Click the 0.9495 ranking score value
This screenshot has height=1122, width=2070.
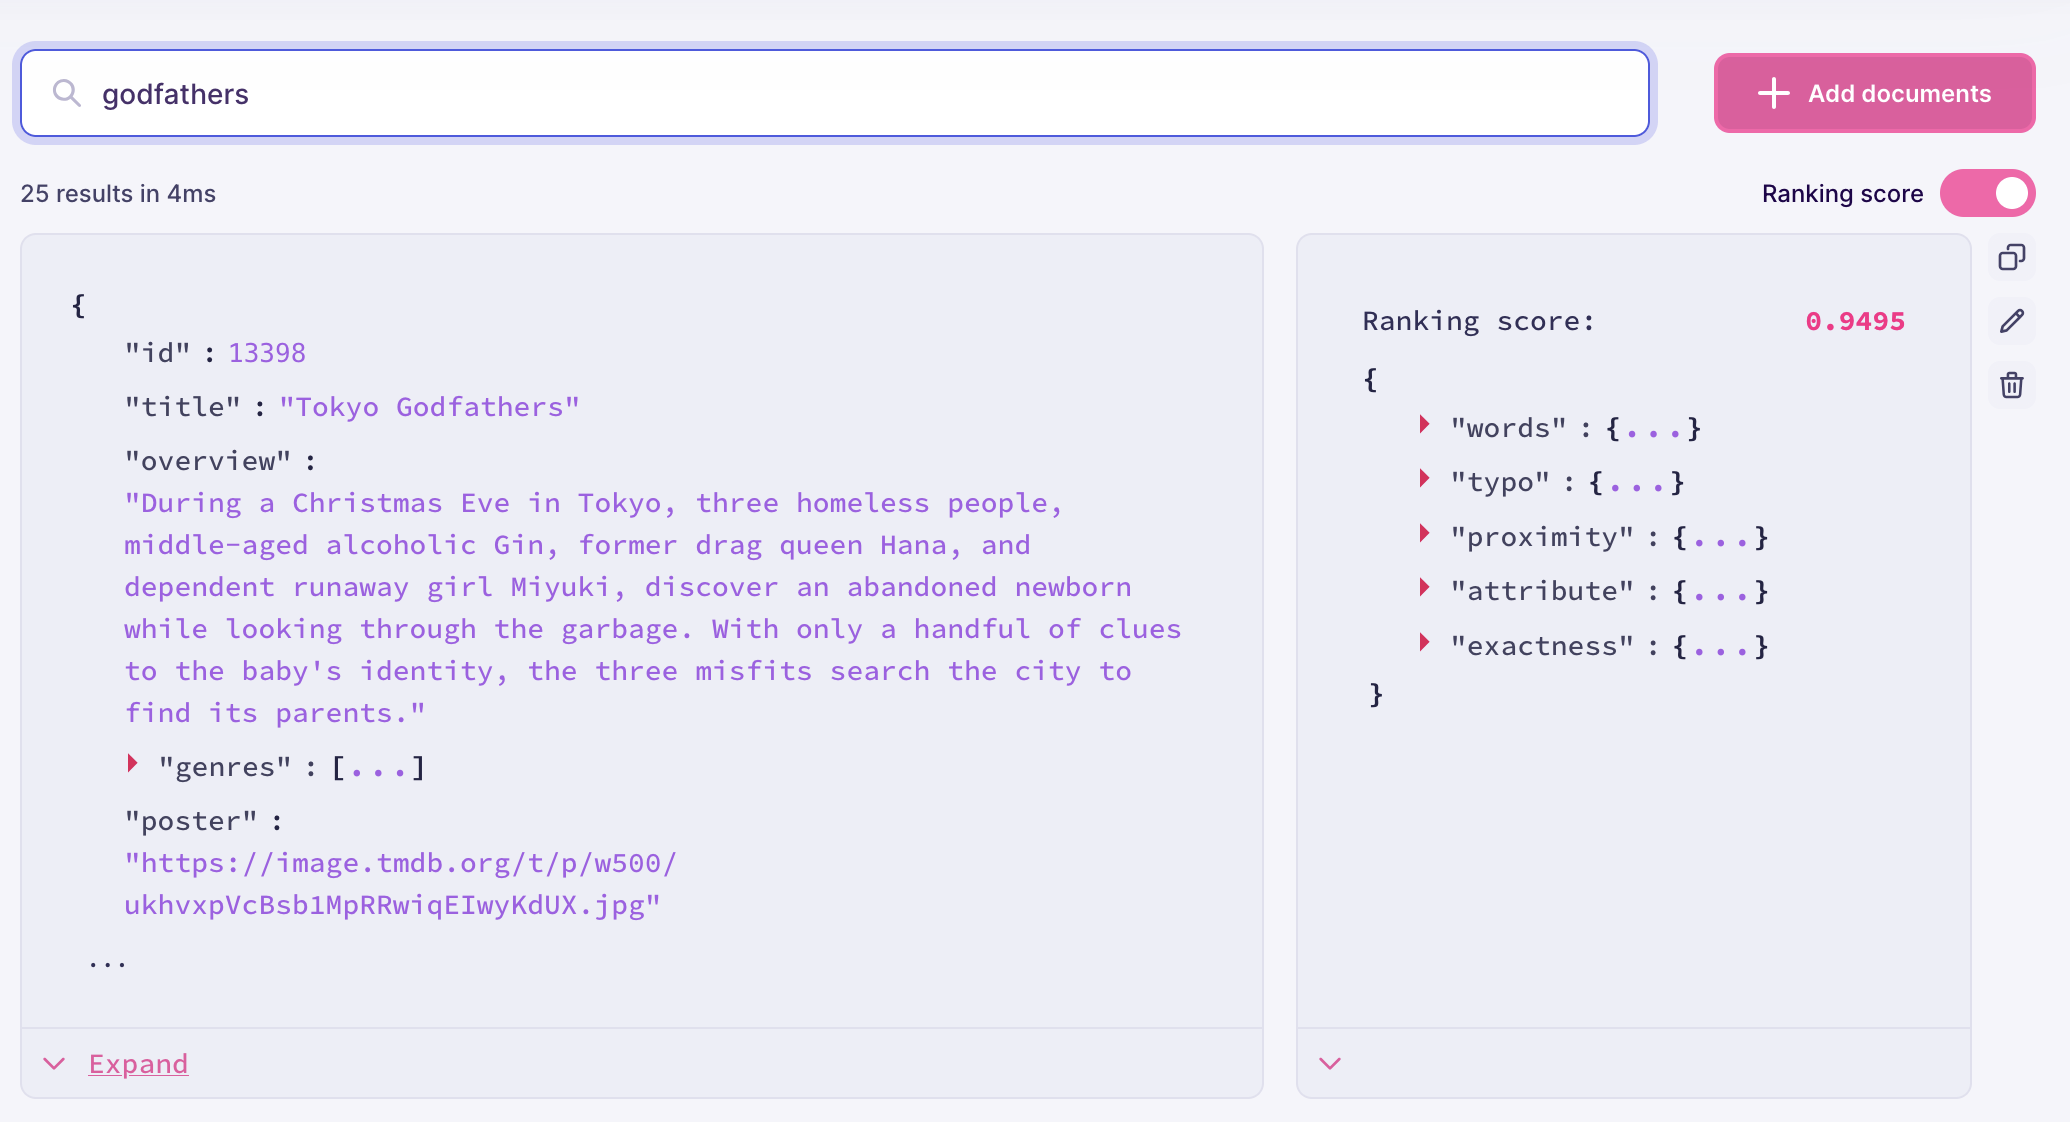point(1854,321)
